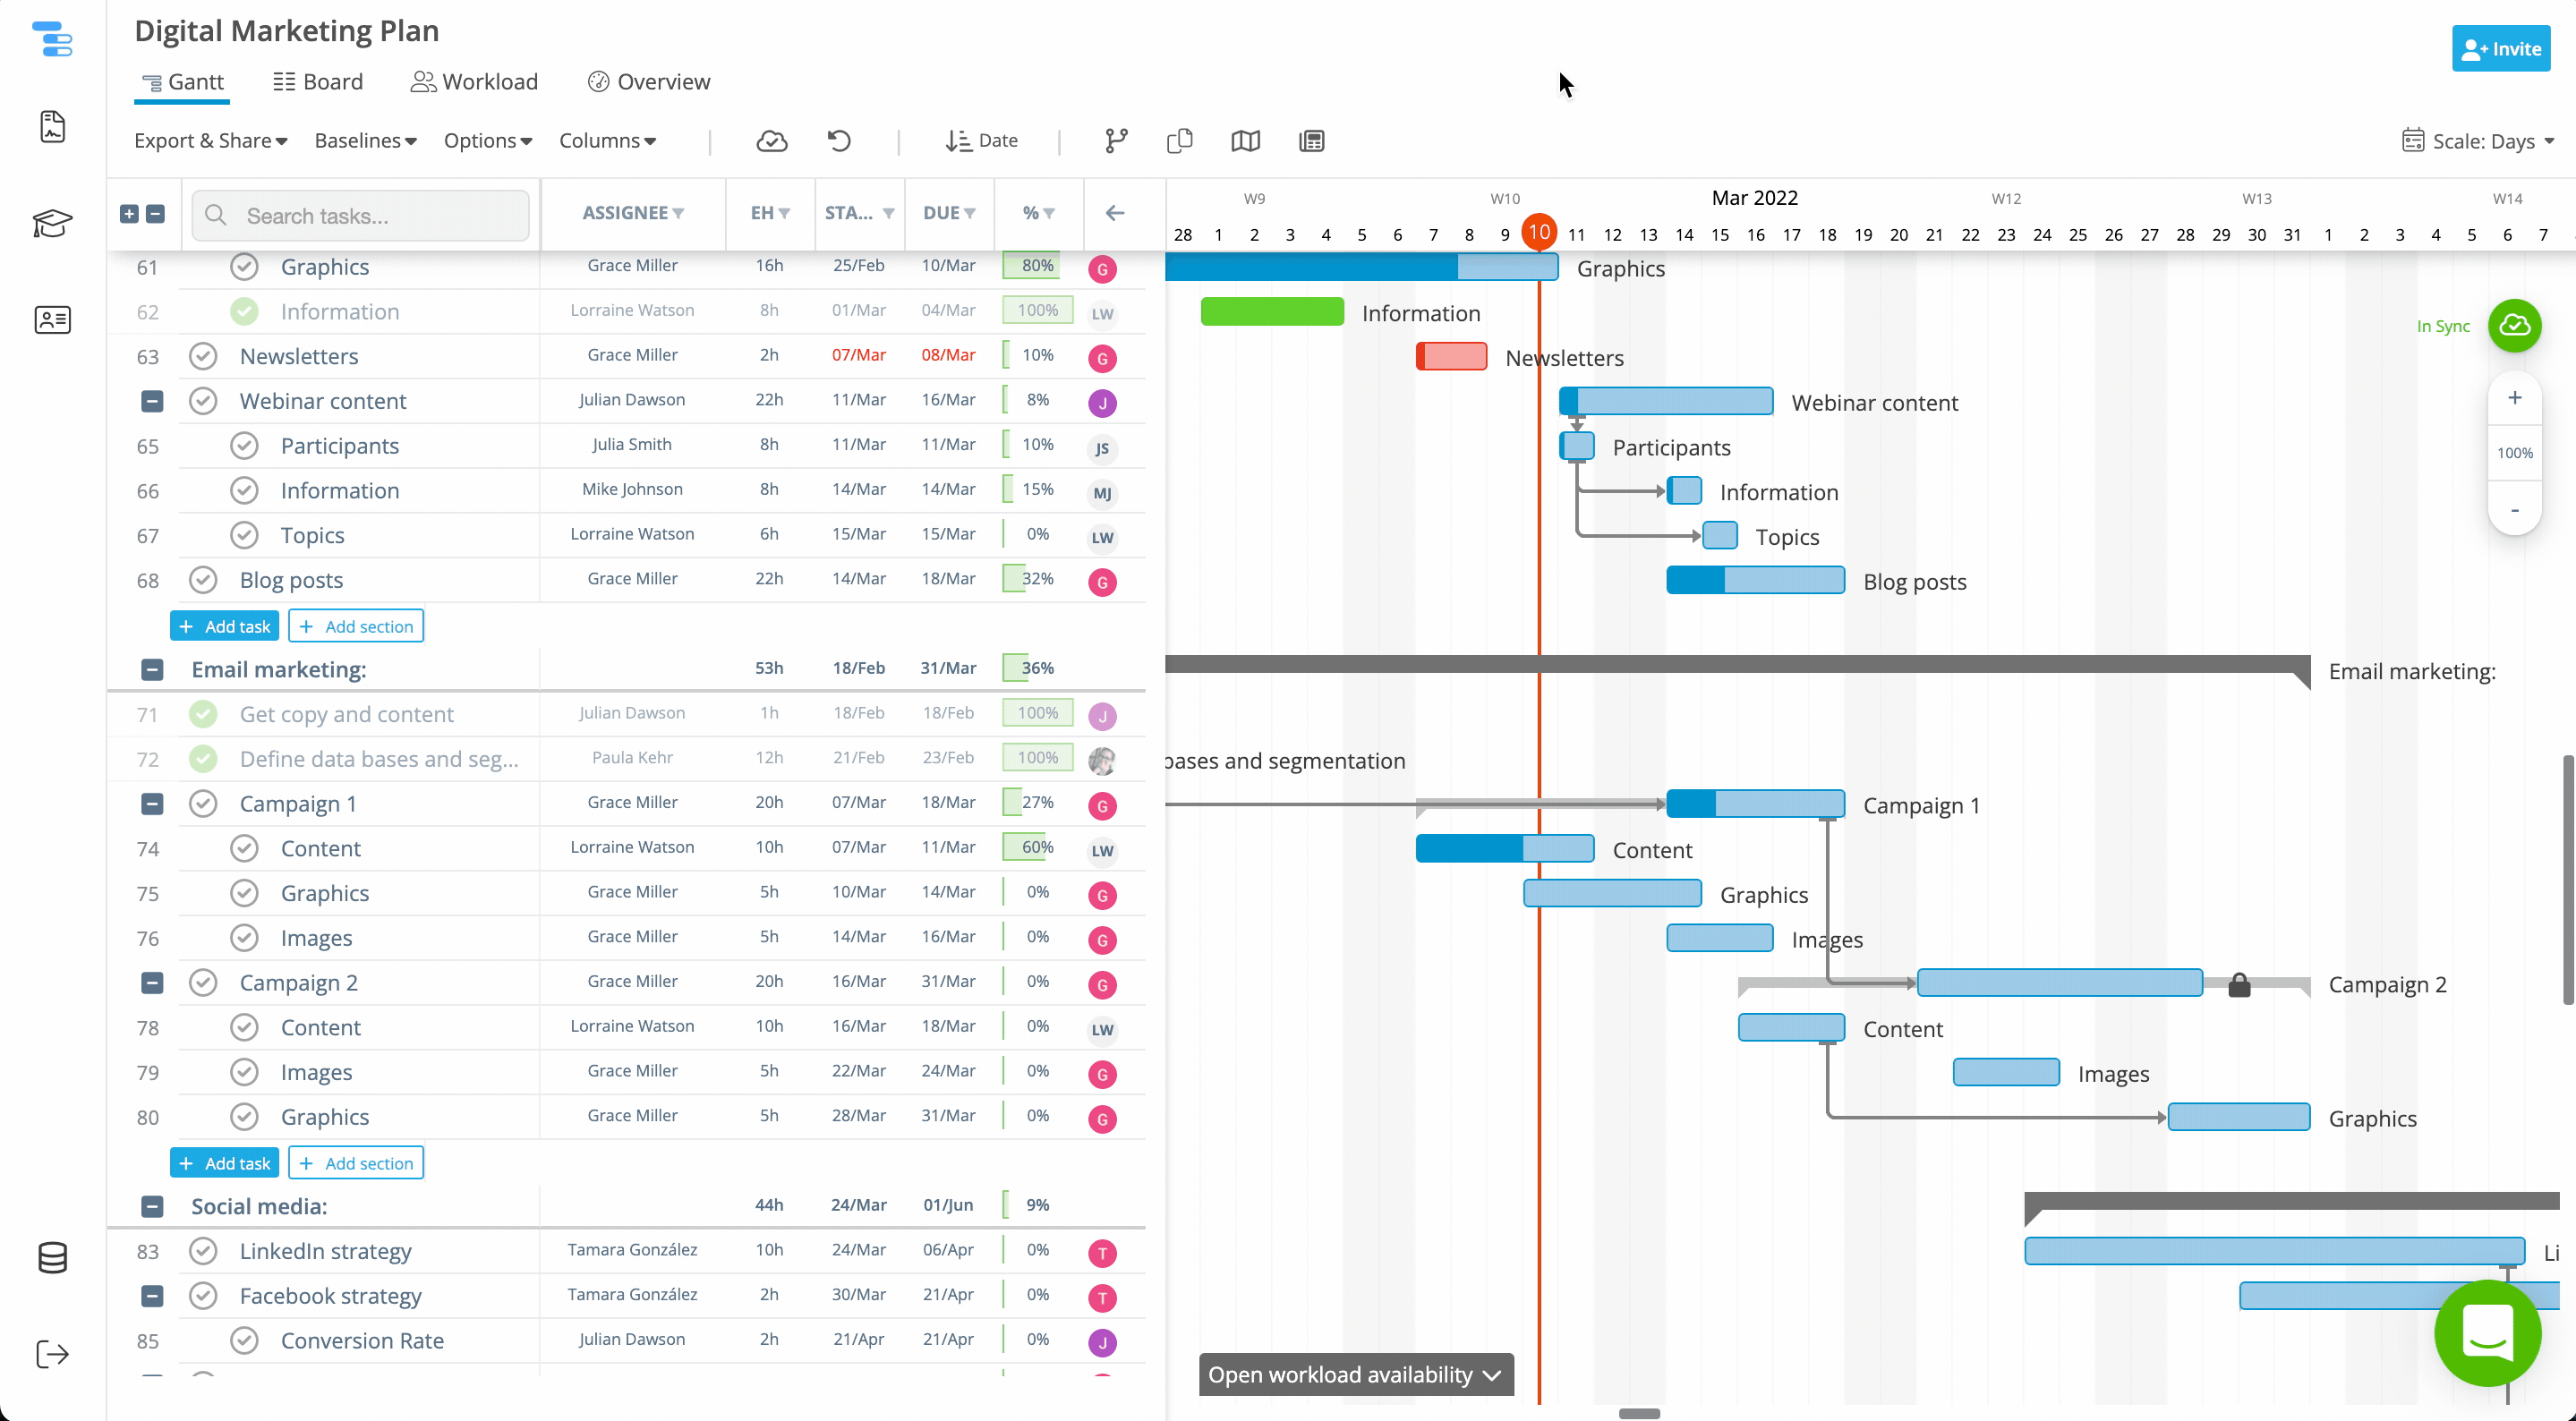Click the zoom 100% control on the right
The height and width of the screenshot is (1421, 2576).
coord(2515,453)
